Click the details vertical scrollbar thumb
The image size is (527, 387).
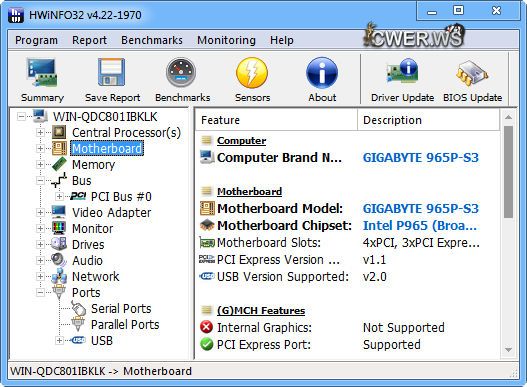click(x=508, y=172)
